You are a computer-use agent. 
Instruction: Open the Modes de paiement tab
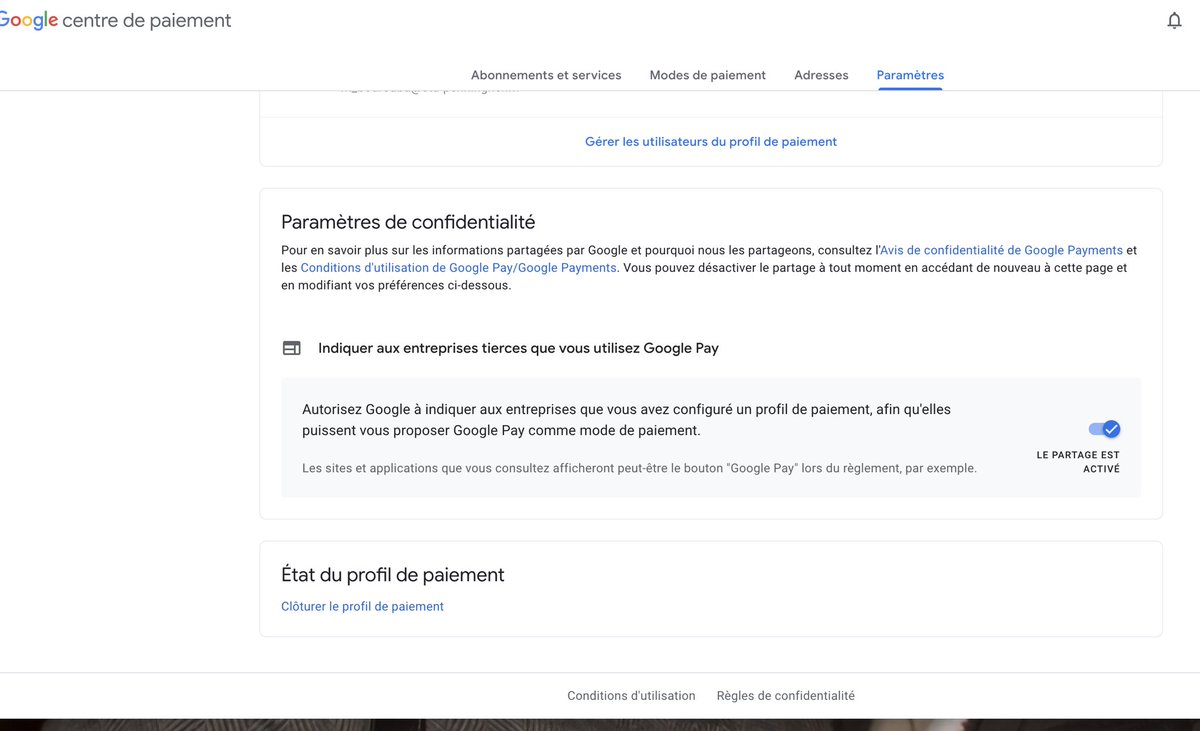click(x=708, y=75)
